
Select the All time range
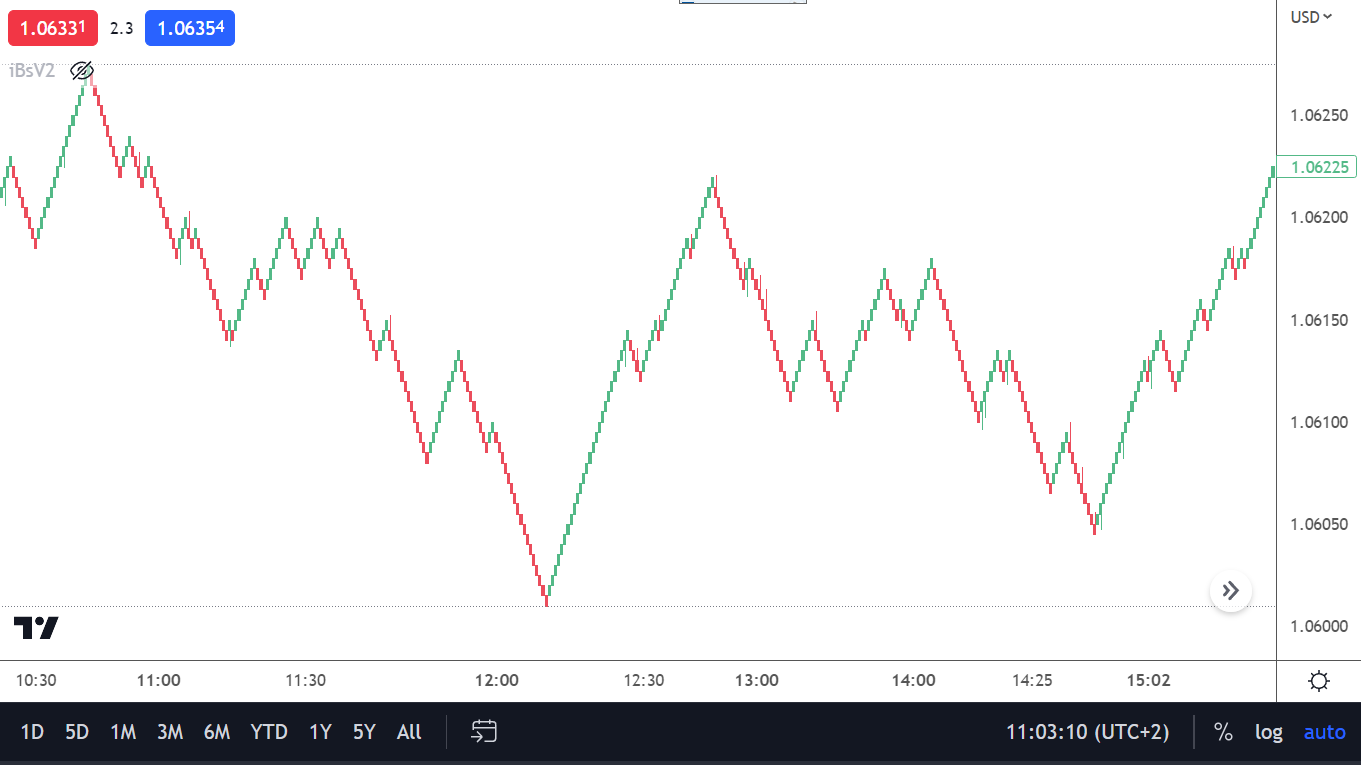[409, 732]
